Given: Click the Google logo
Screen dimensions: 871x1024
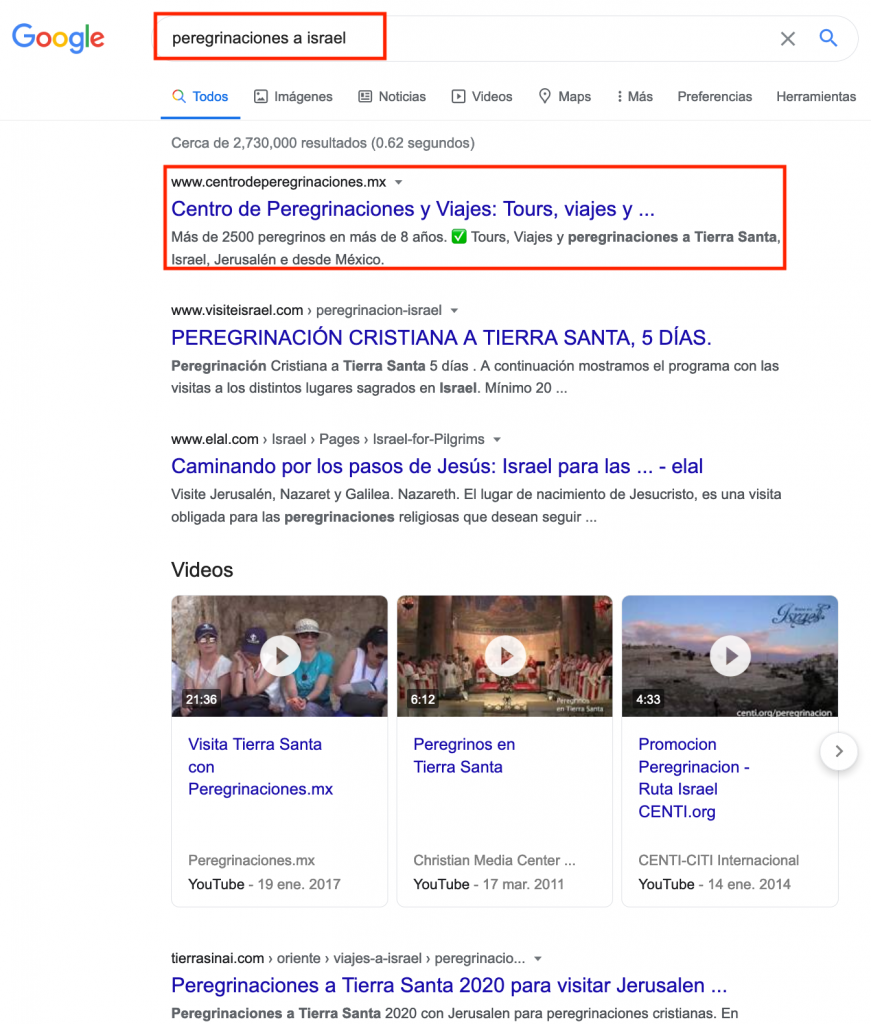Looking at the screenshot, I should click(58, 38).
